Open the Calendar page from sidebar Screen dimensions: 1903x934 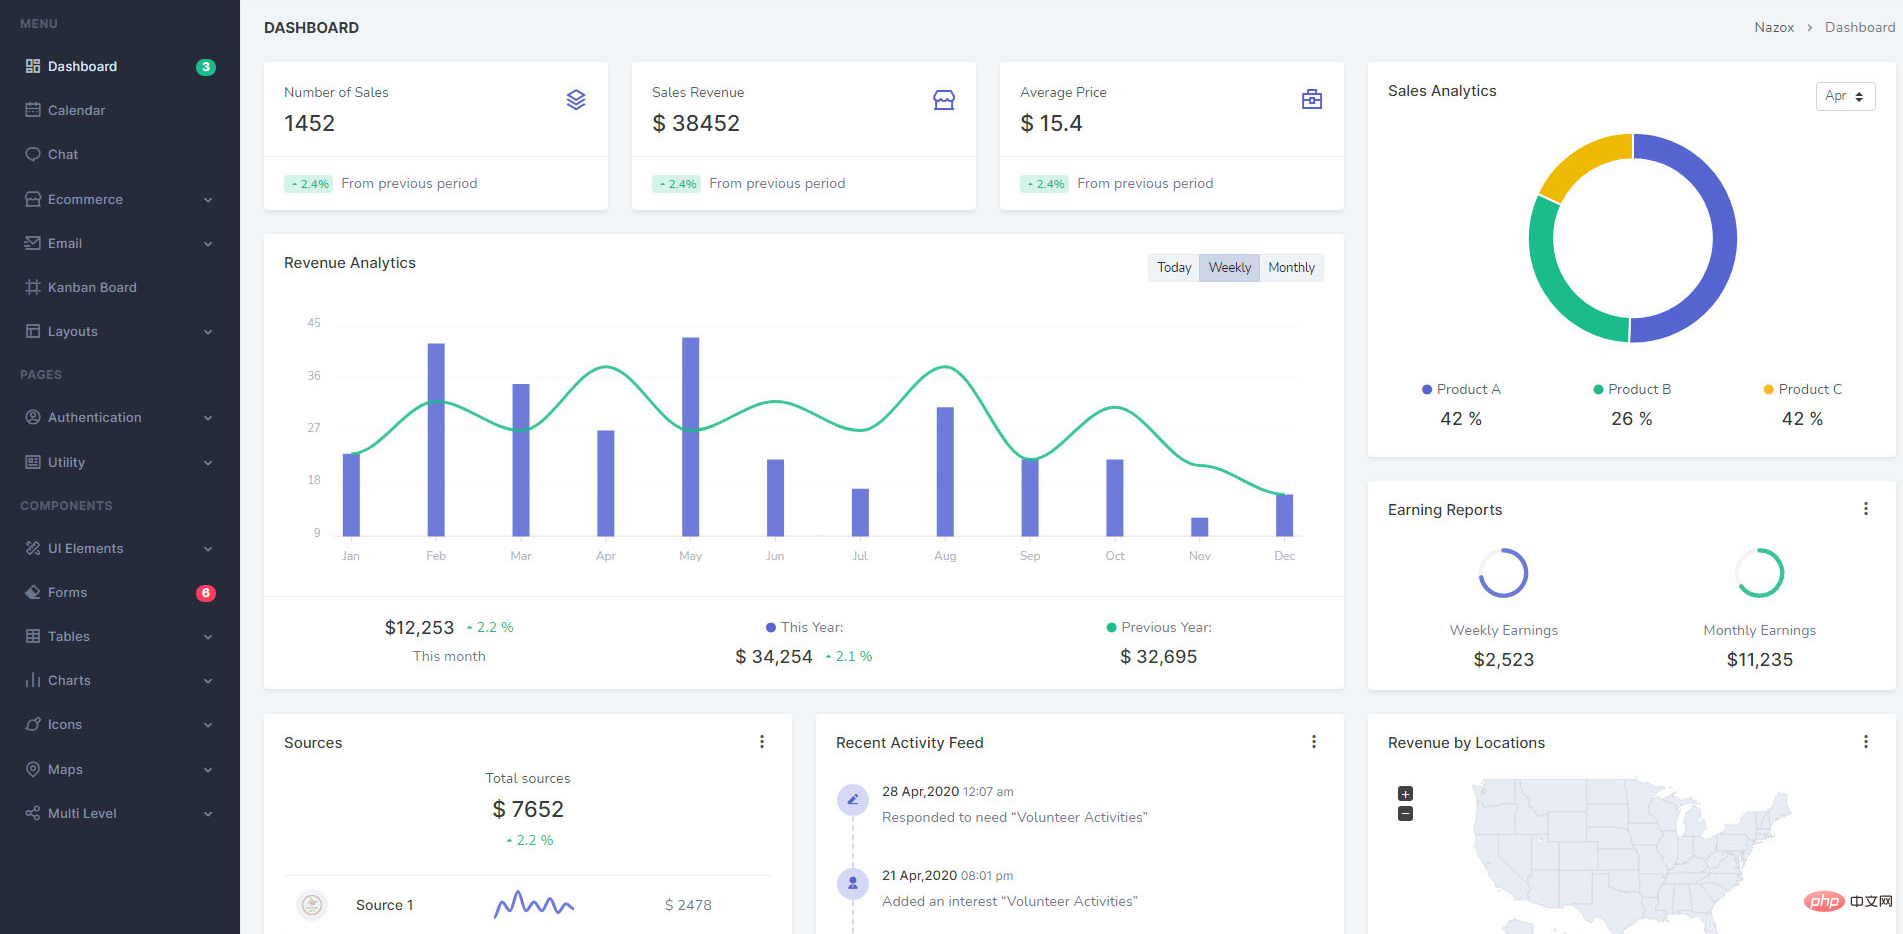(76, 110)
